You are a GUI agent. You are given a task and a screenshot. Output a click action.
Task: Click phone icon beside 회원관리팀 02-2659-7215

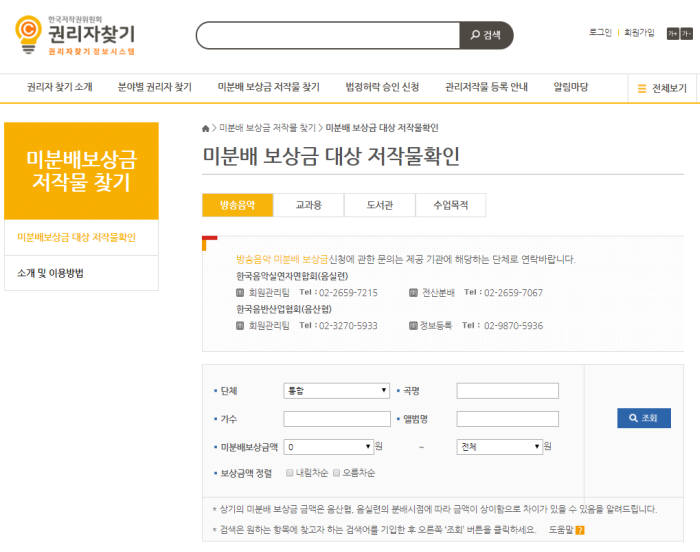coord(240,293)
